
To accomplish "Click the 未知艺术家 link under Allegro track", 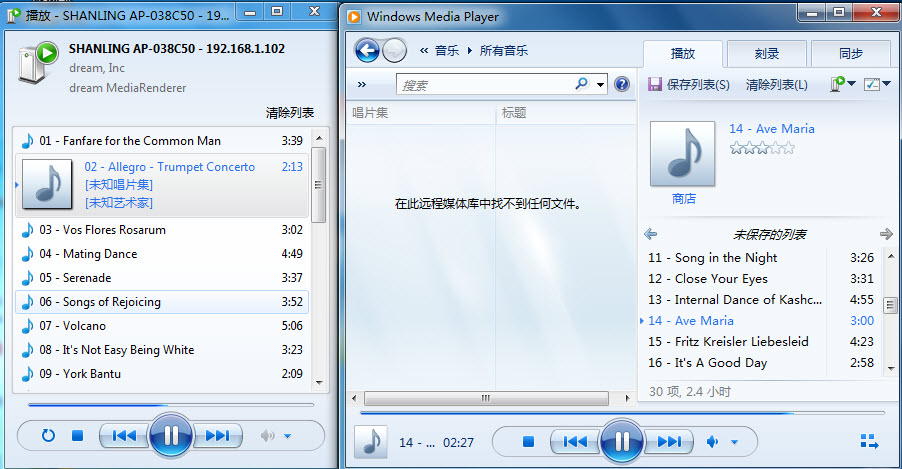I will point(119,203).
